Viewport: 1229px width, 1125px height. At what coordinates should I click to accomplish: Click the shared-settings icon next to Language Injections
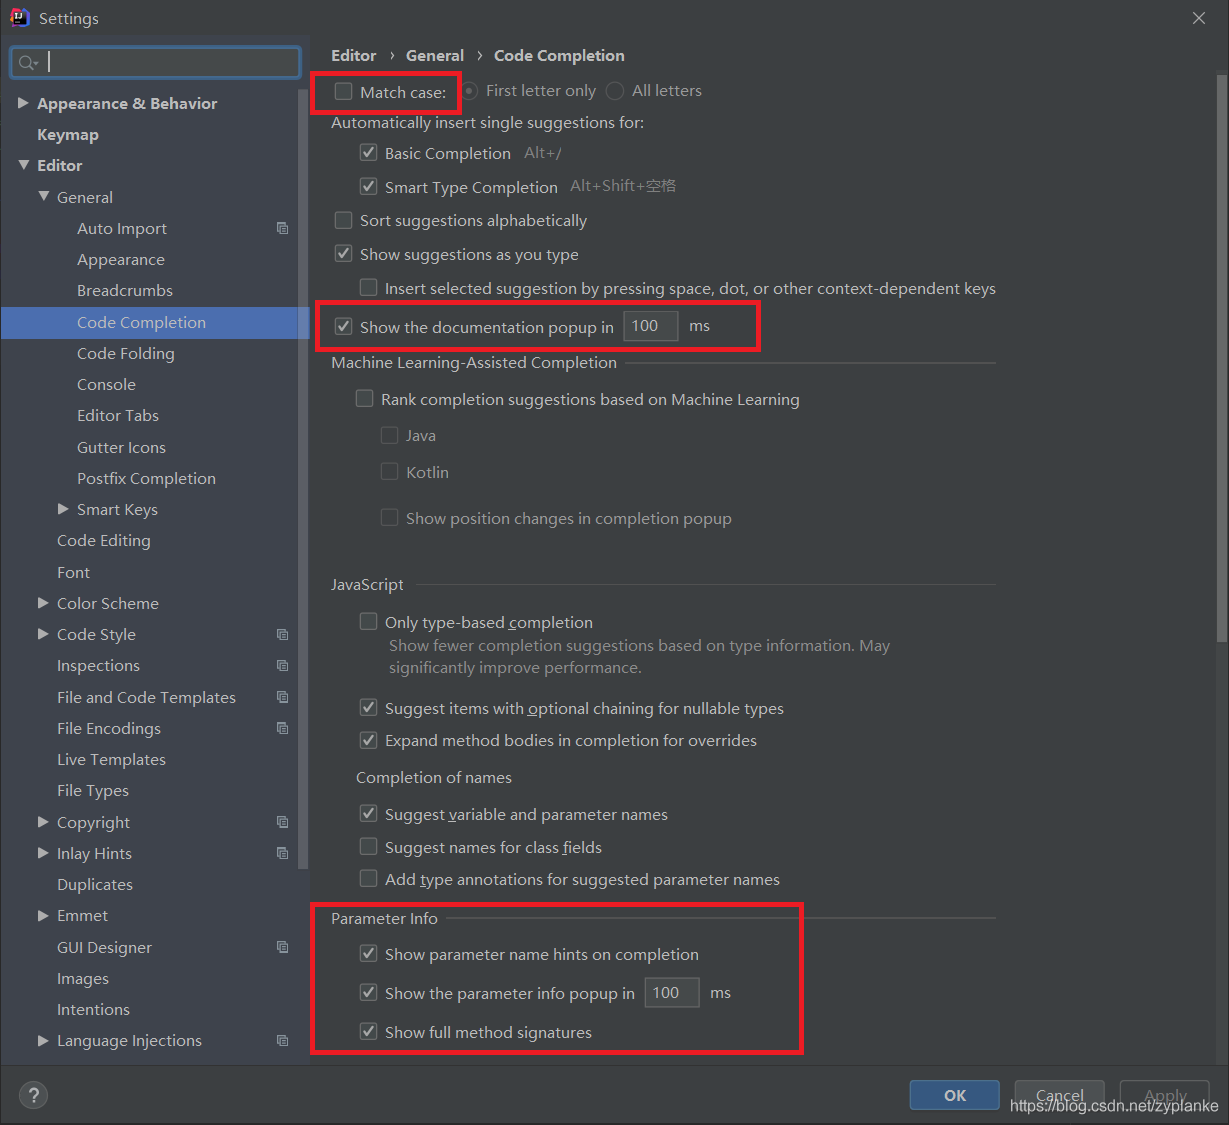point(283,1040)
